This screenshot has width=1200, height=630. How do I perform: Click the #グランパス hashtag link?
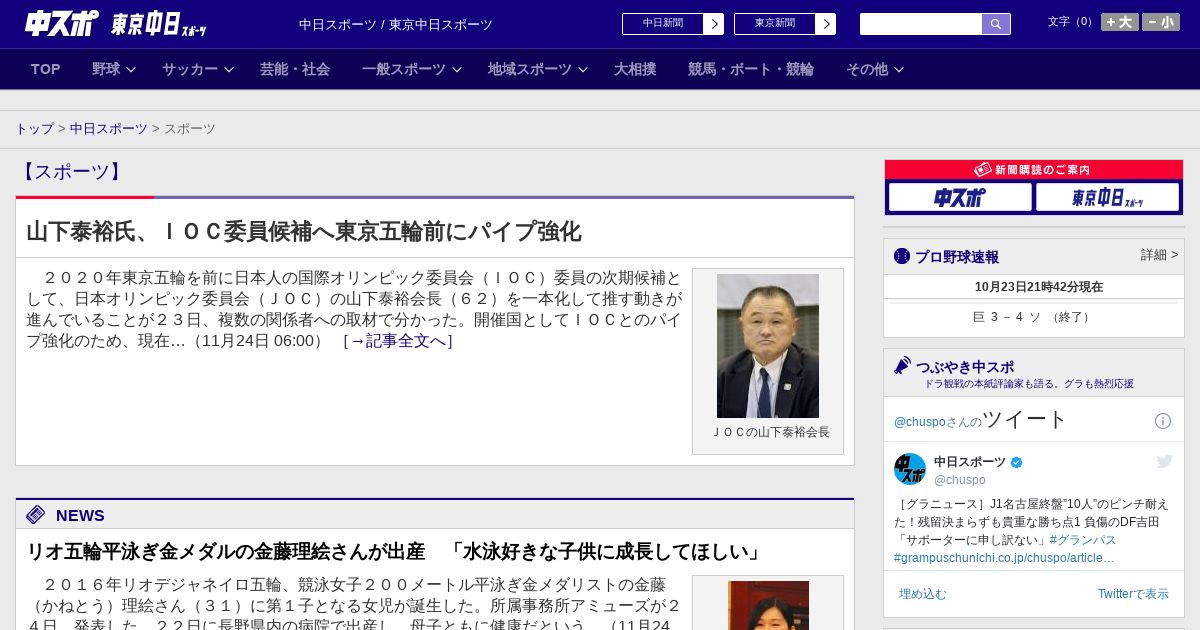(1083, 540)
